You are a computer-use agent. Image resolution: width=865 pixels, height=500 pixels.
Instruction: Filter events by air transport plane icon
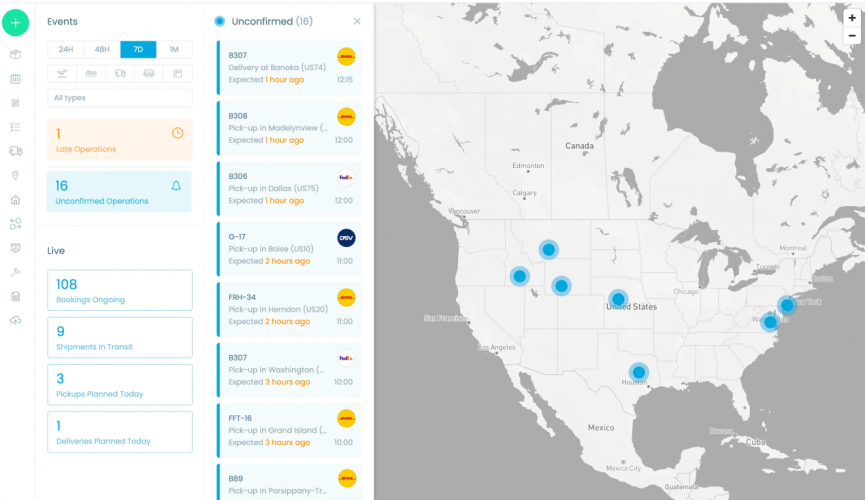click(x=62, y=73)
